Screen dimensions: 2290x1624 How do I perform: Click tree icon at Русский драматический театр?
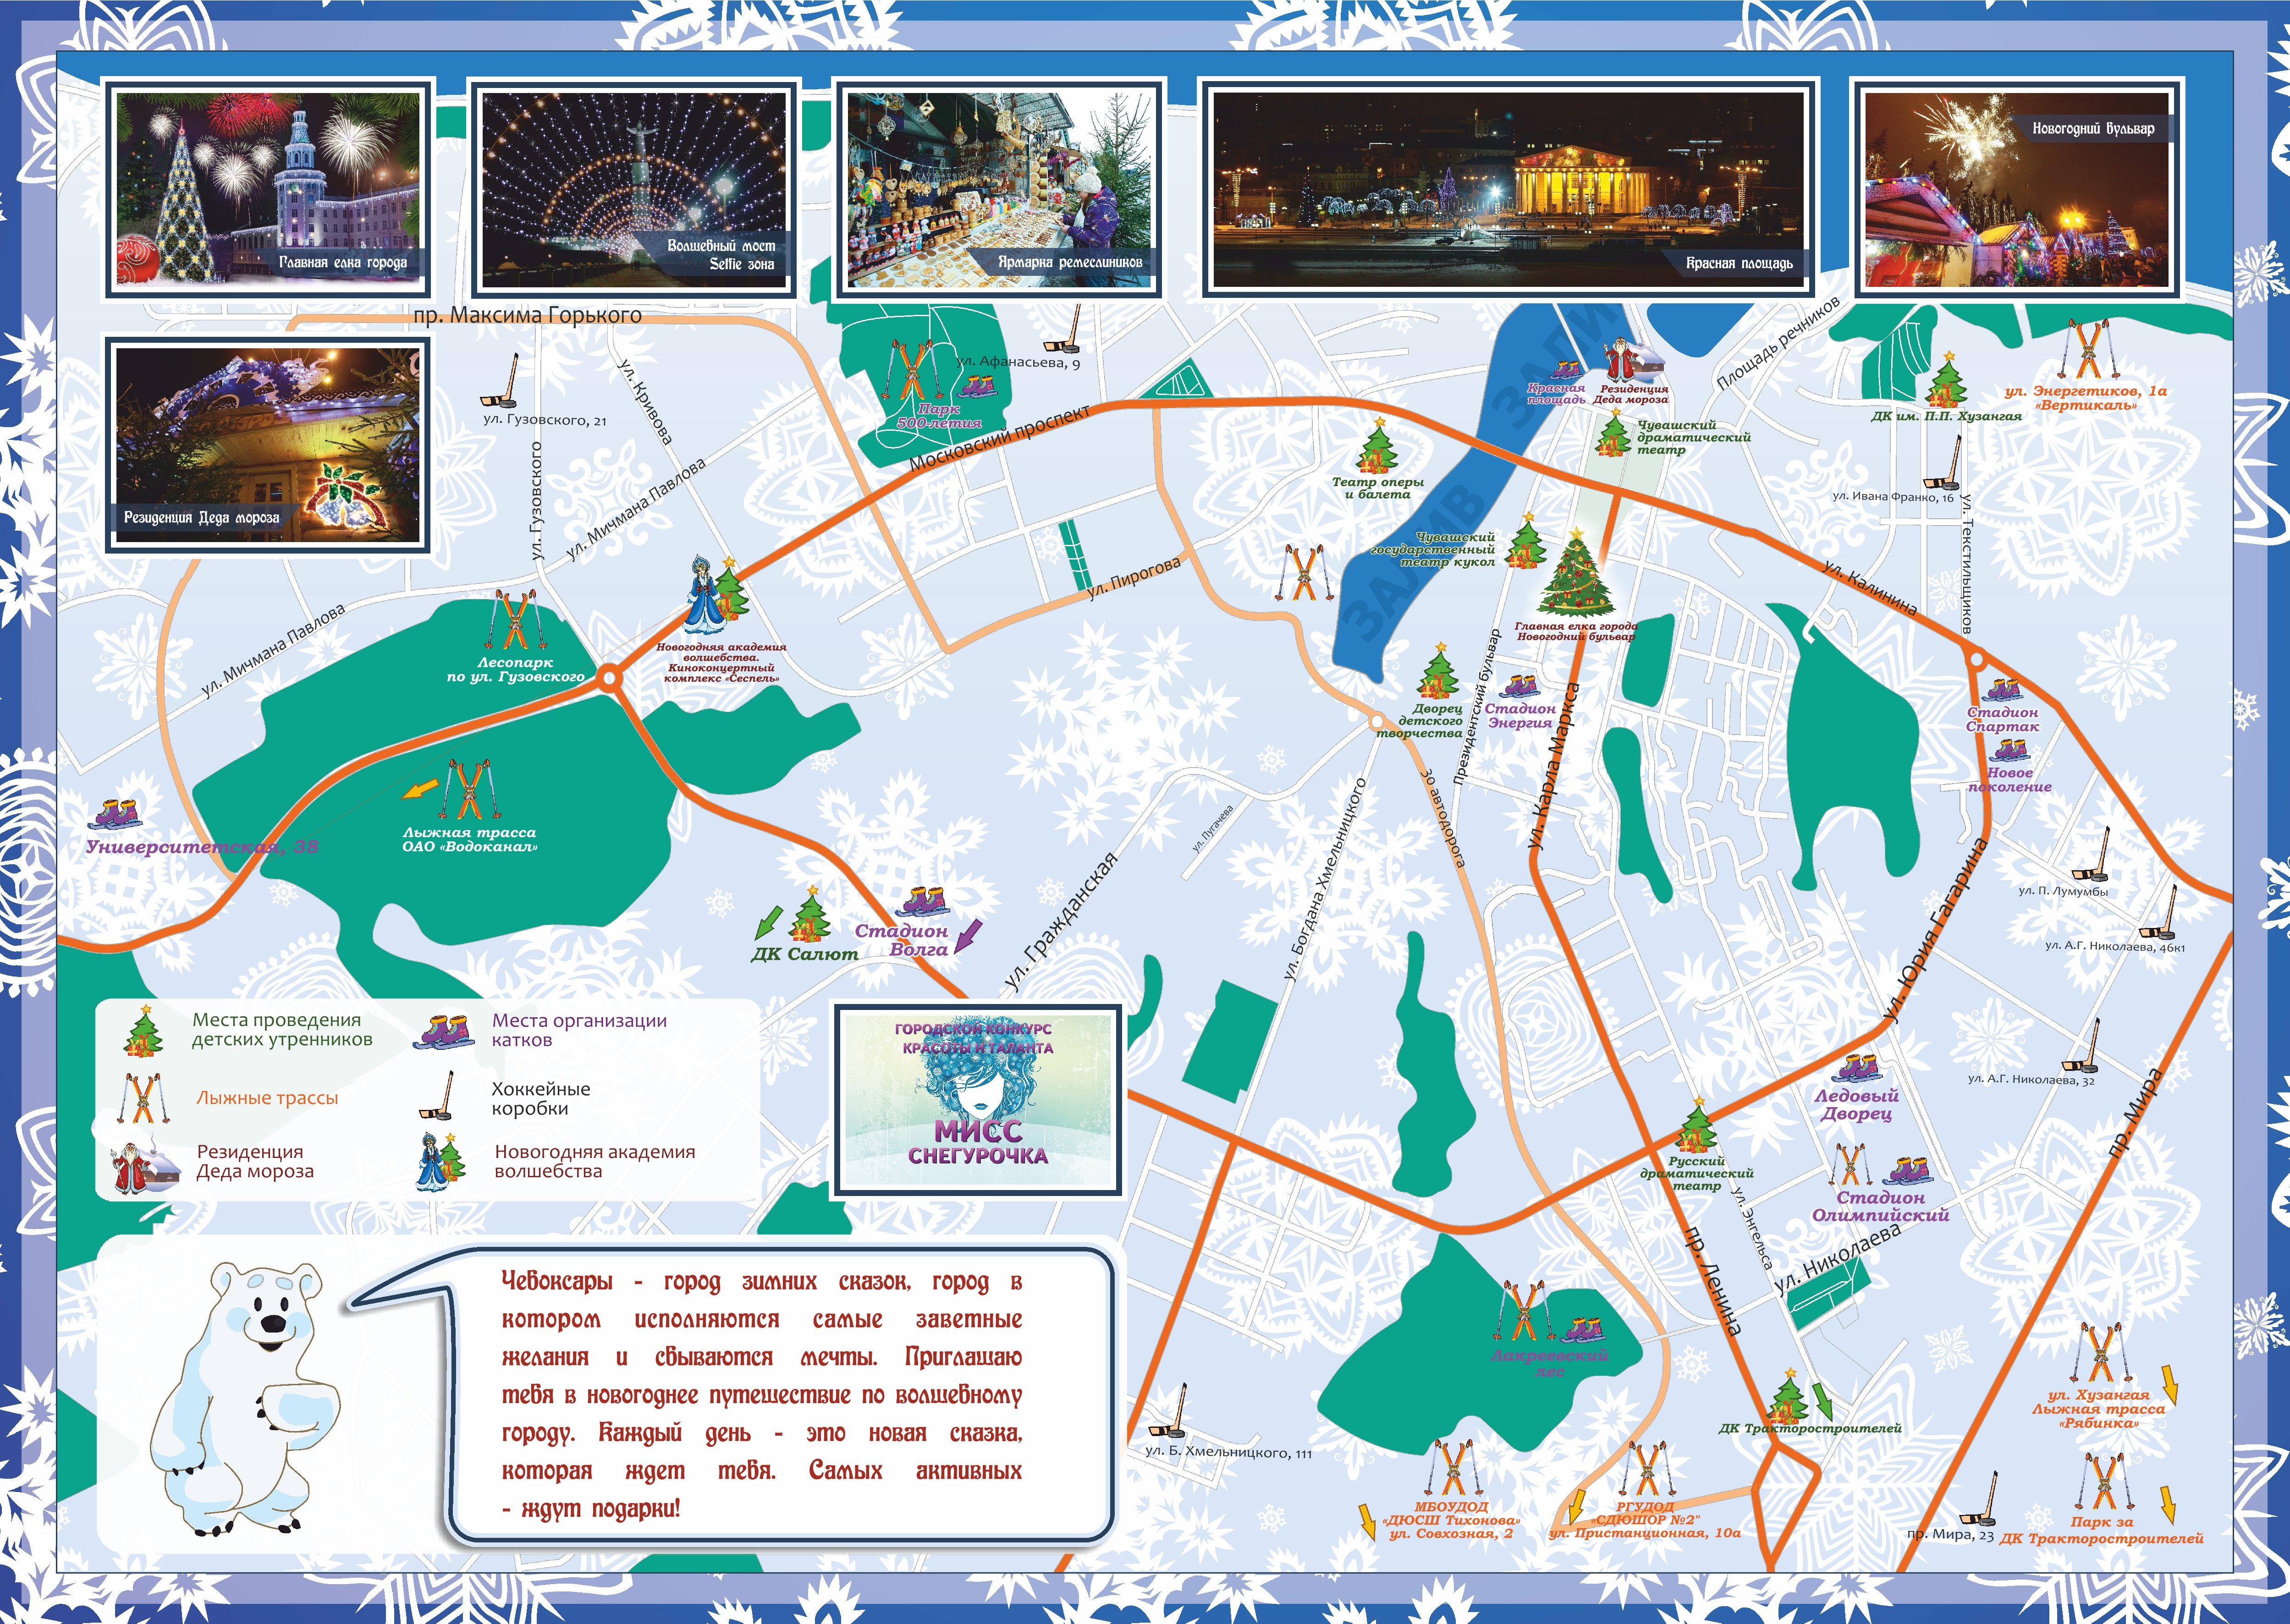[1697, 1125]
